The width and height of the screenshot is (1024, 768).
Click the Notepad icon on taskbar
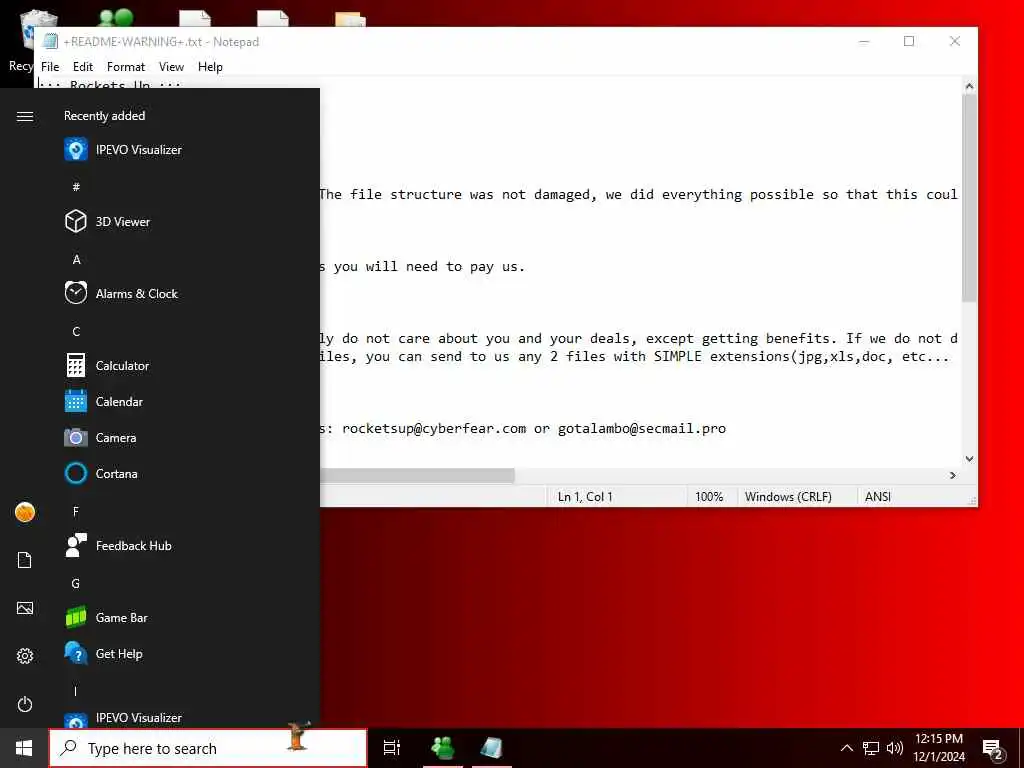[492, 748]
